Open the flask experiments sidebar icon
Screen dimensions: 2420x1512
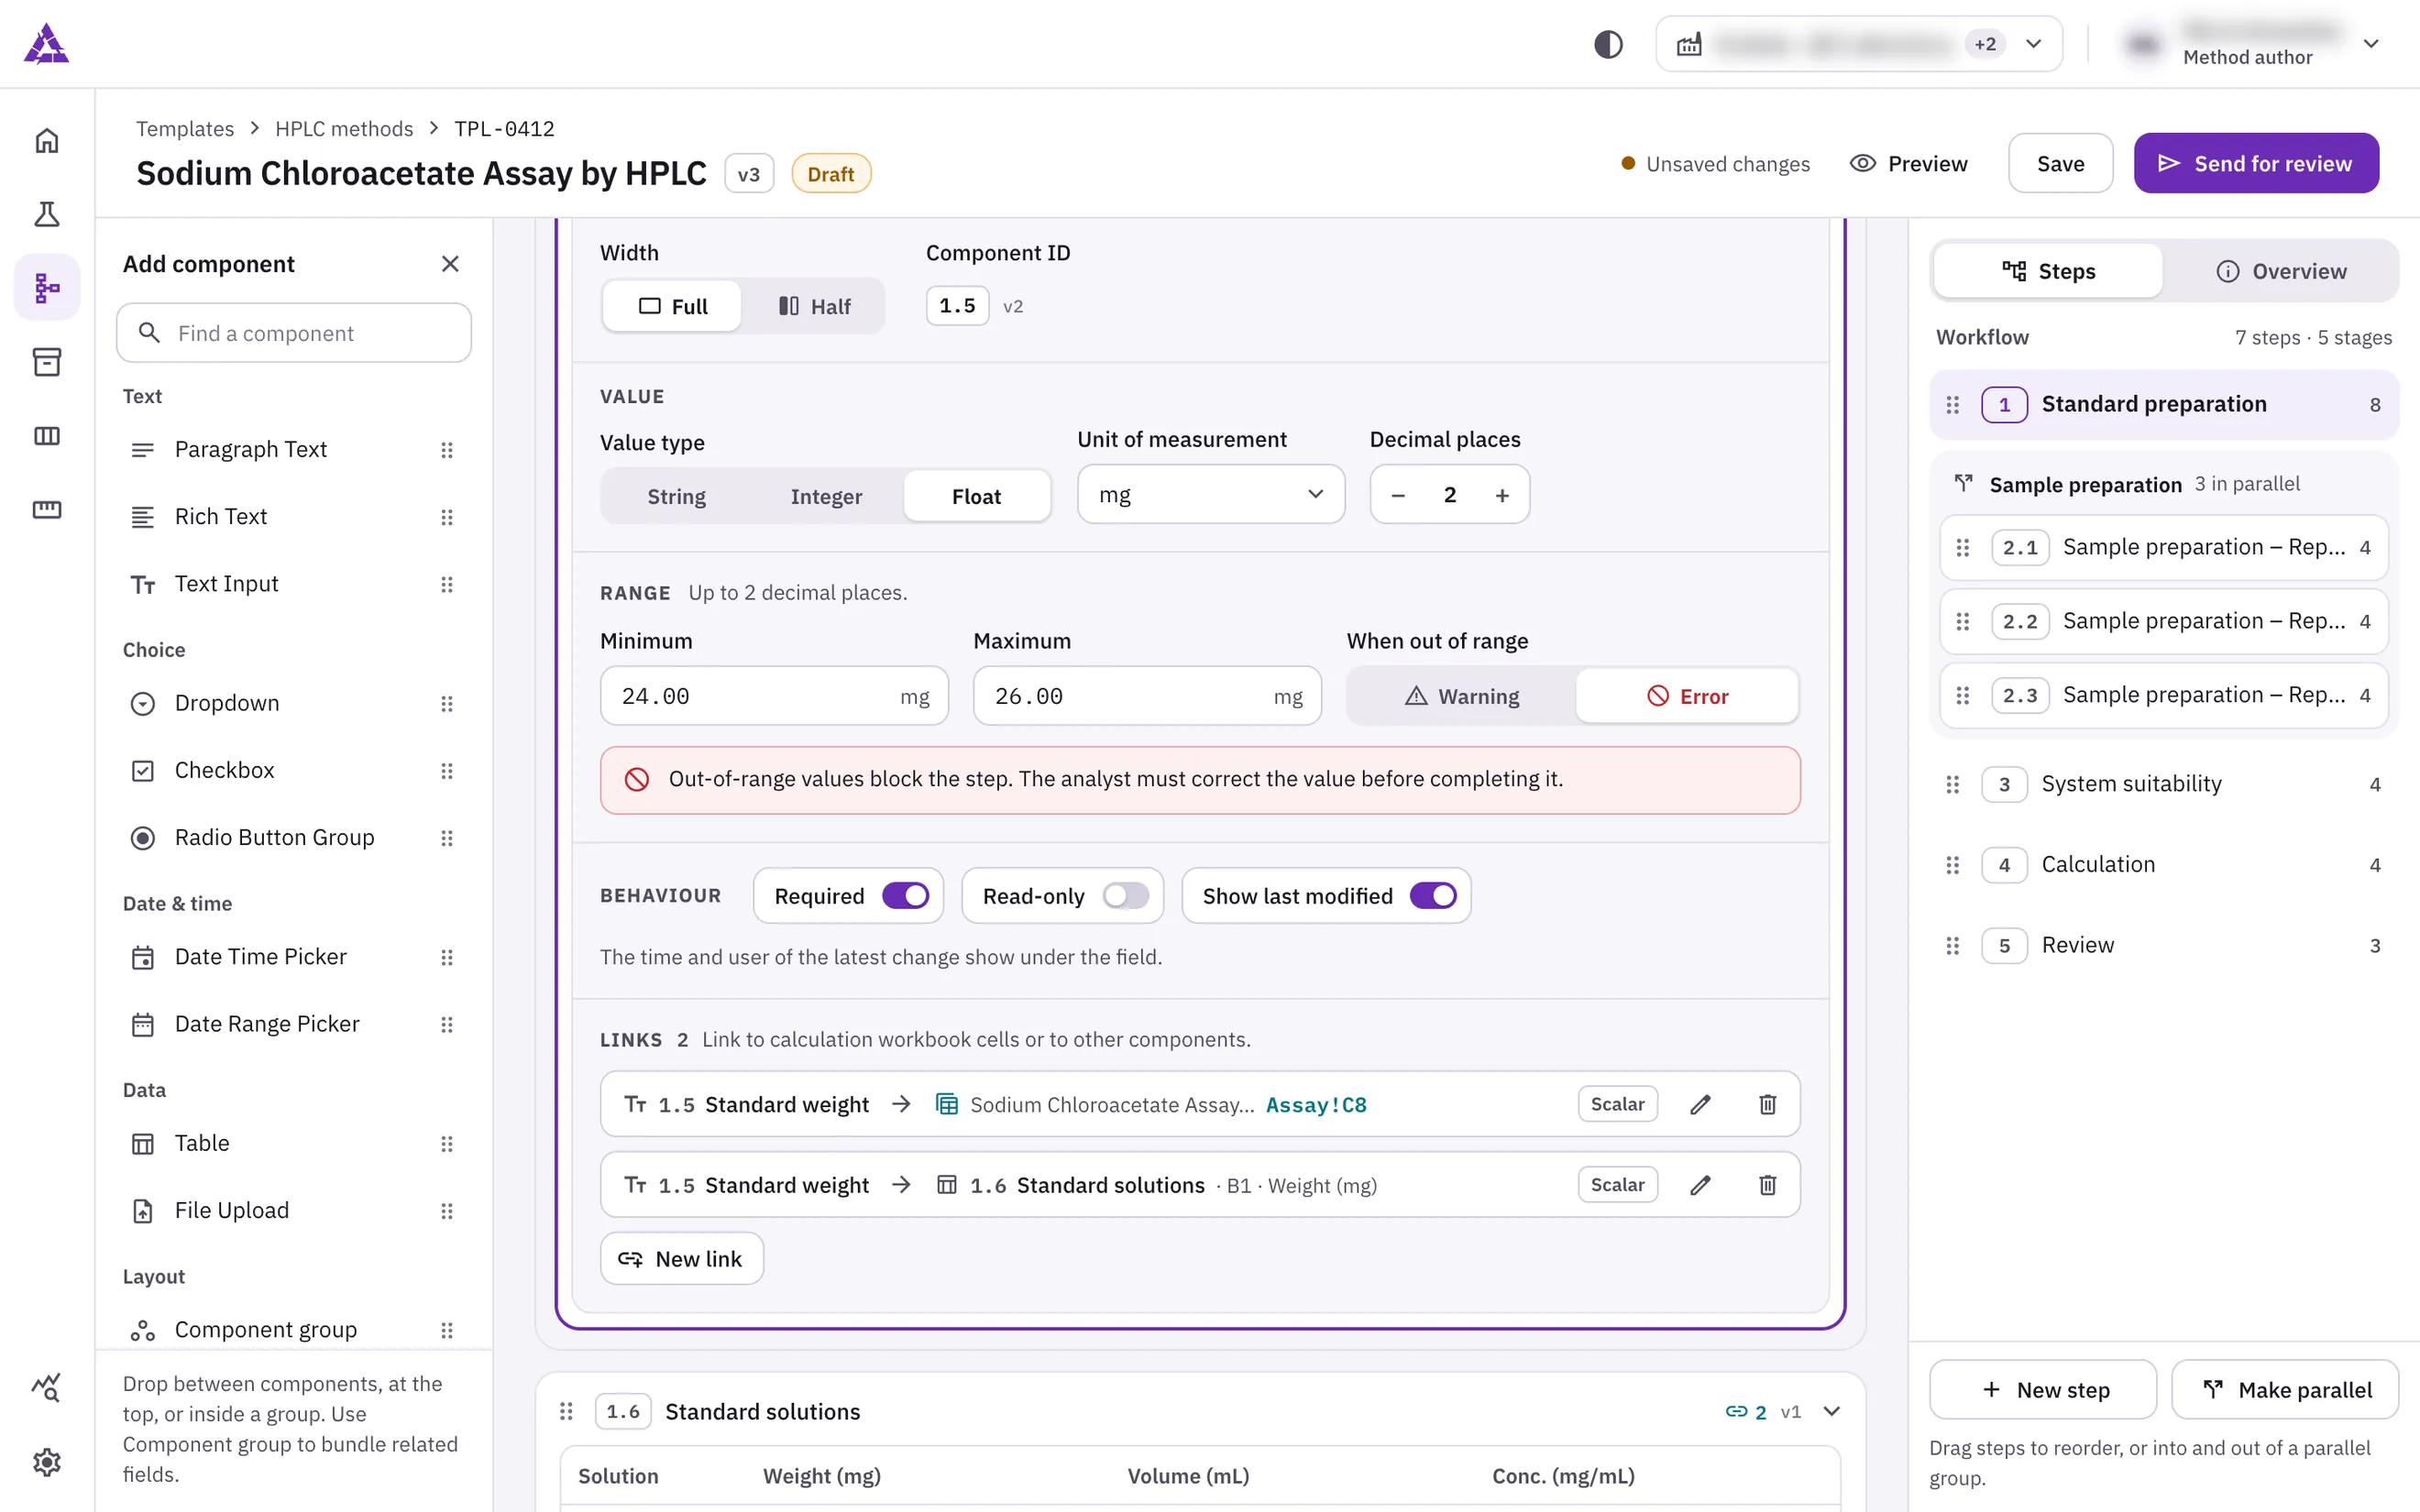pyautogui.click(x=47, y=214)
